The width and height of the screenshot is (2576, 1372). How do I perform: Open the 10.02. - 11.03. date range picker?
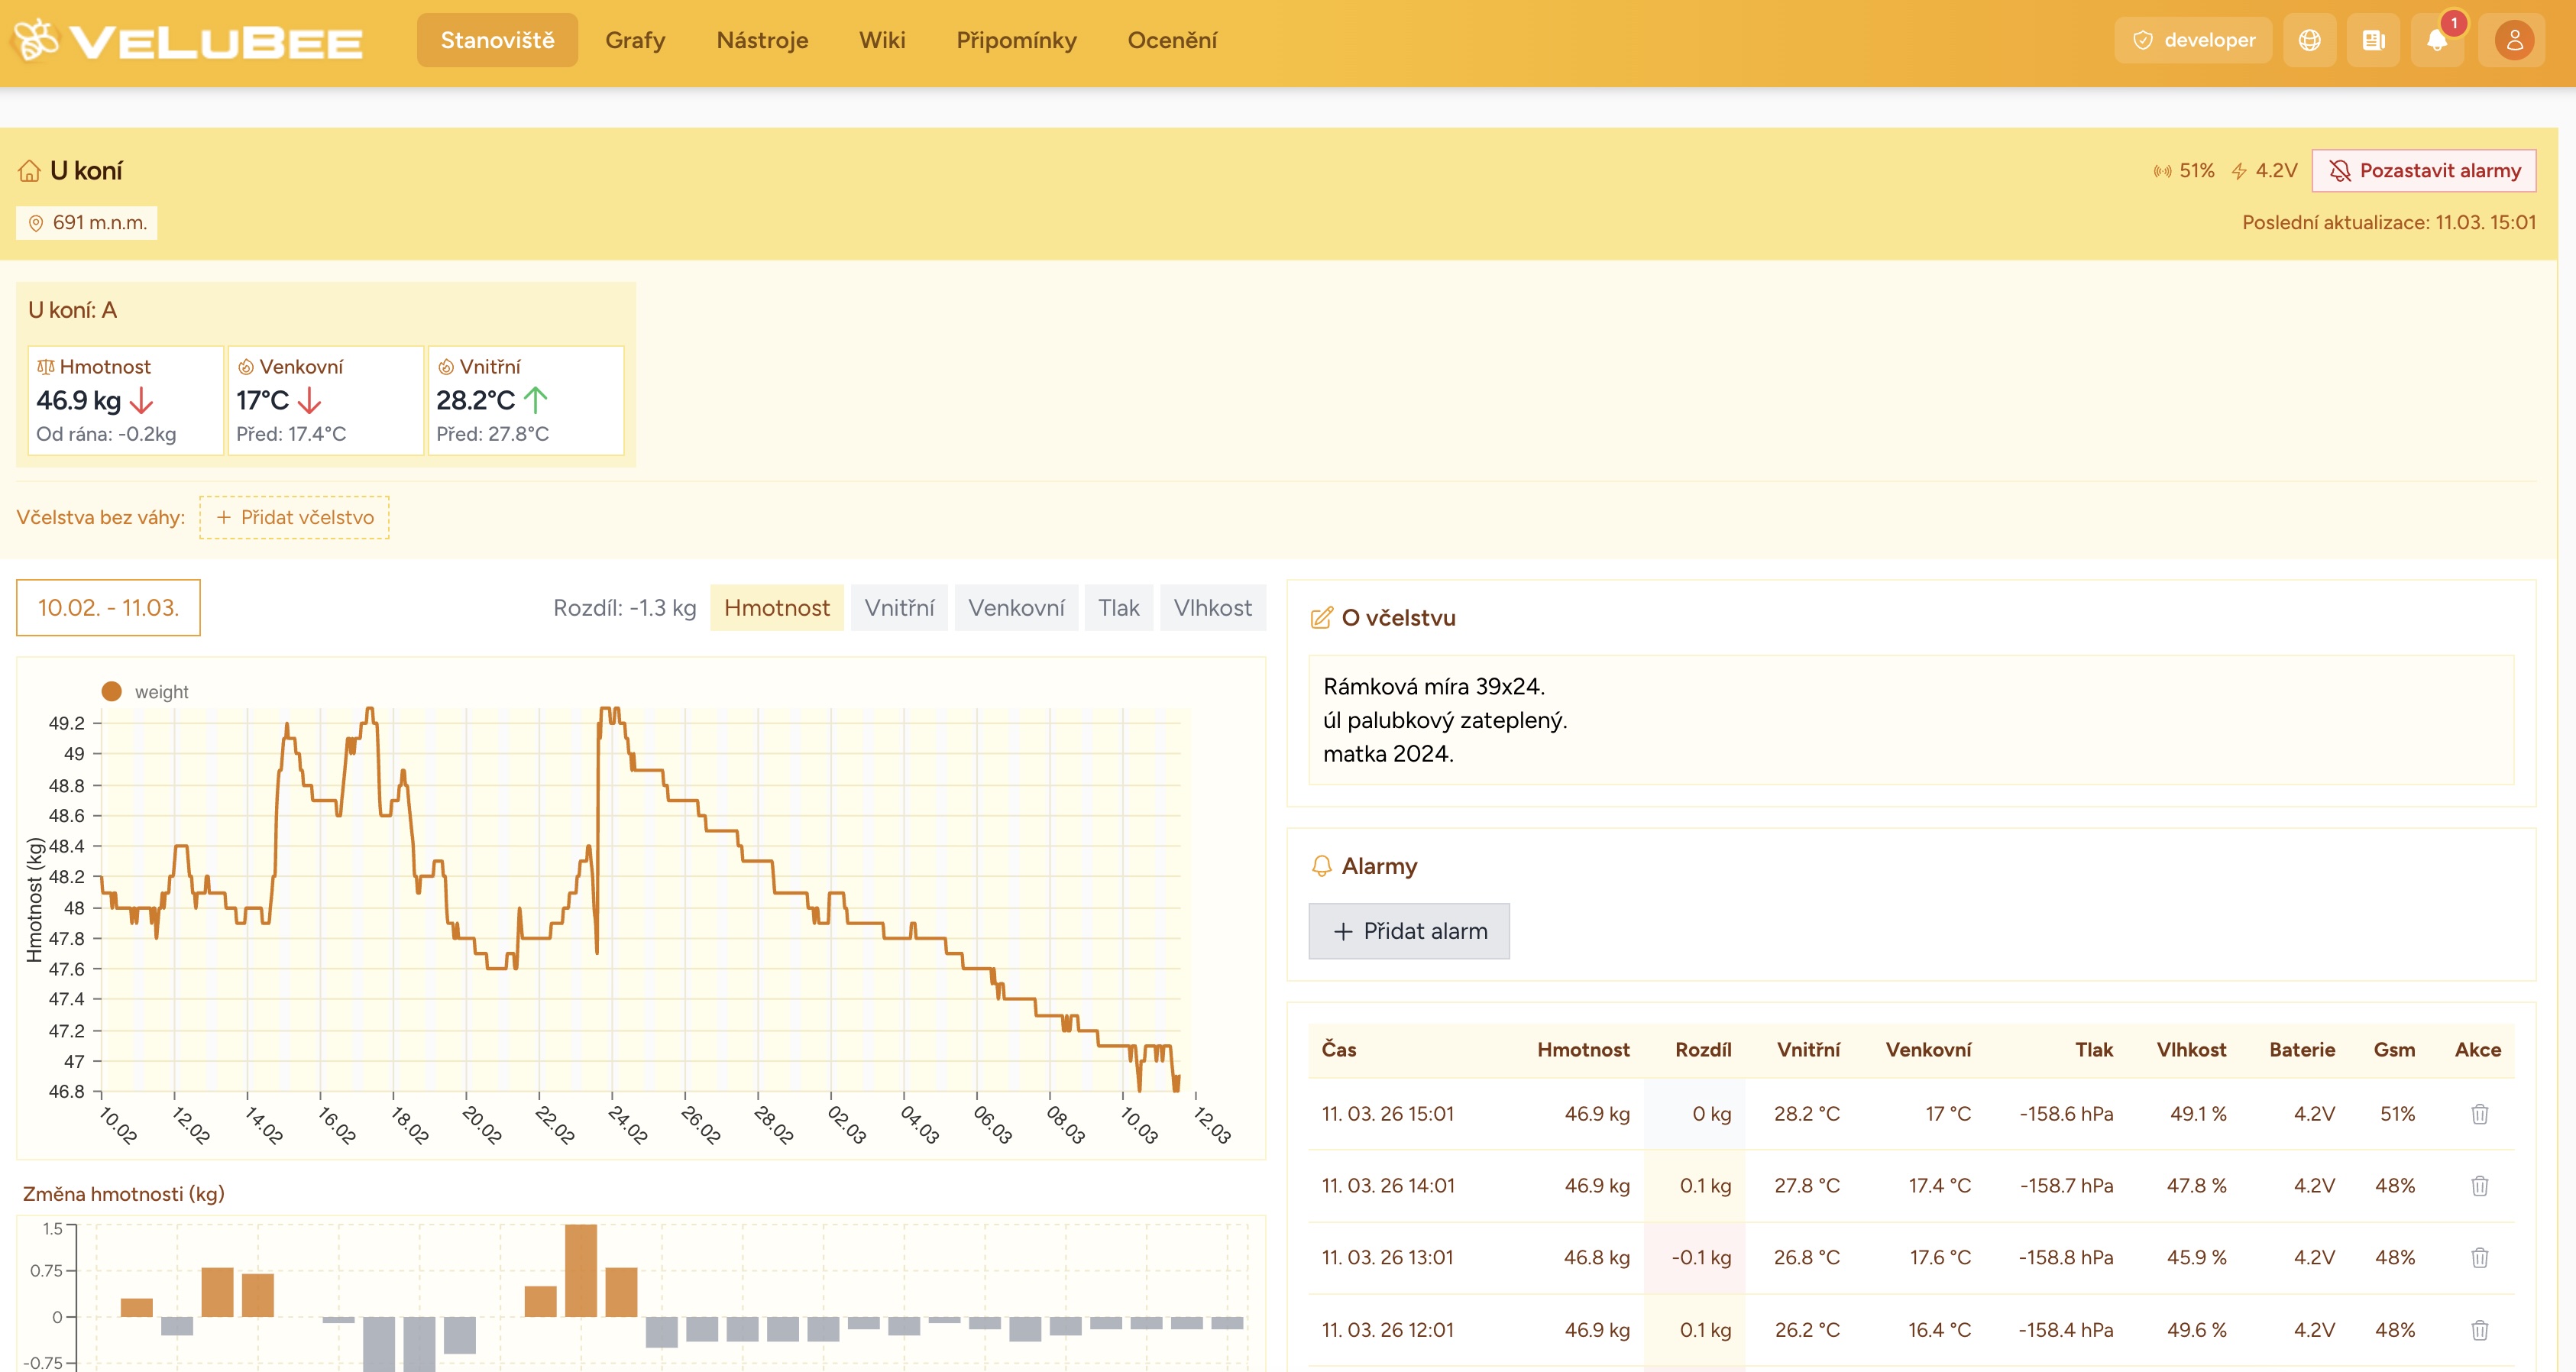tap(108, 608)
